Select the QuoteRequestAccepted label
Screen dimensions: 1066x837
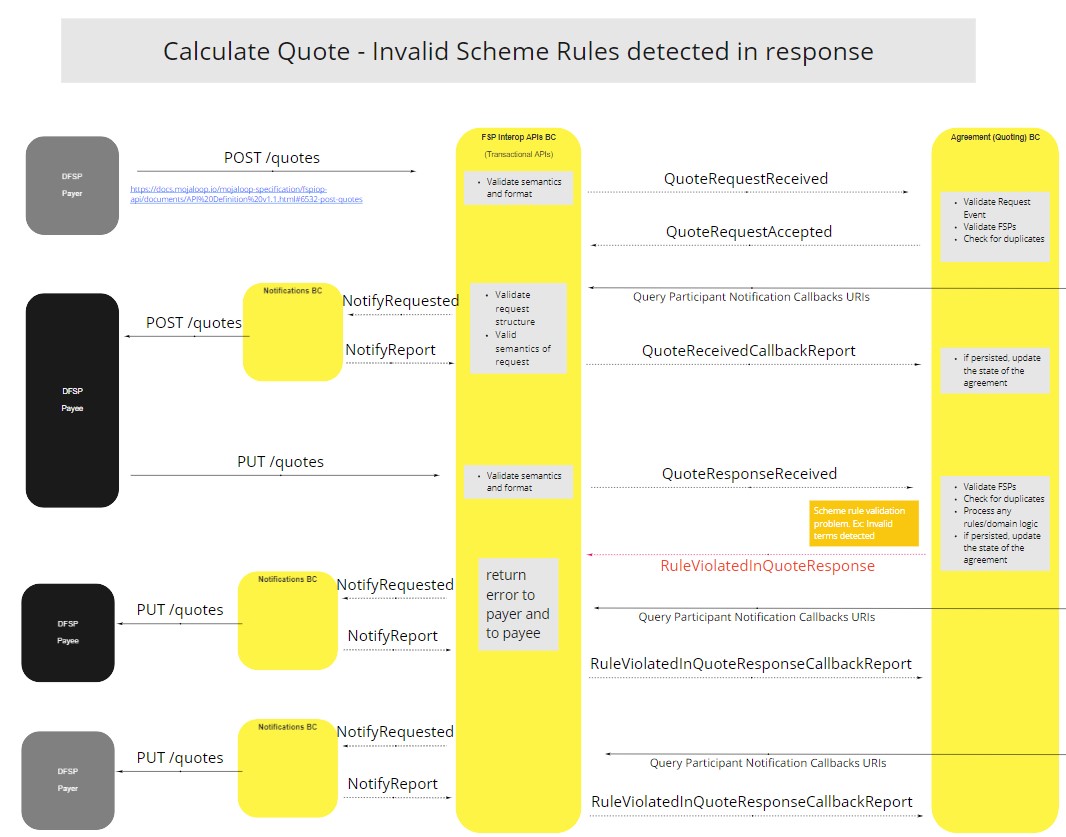coord(746,231)
